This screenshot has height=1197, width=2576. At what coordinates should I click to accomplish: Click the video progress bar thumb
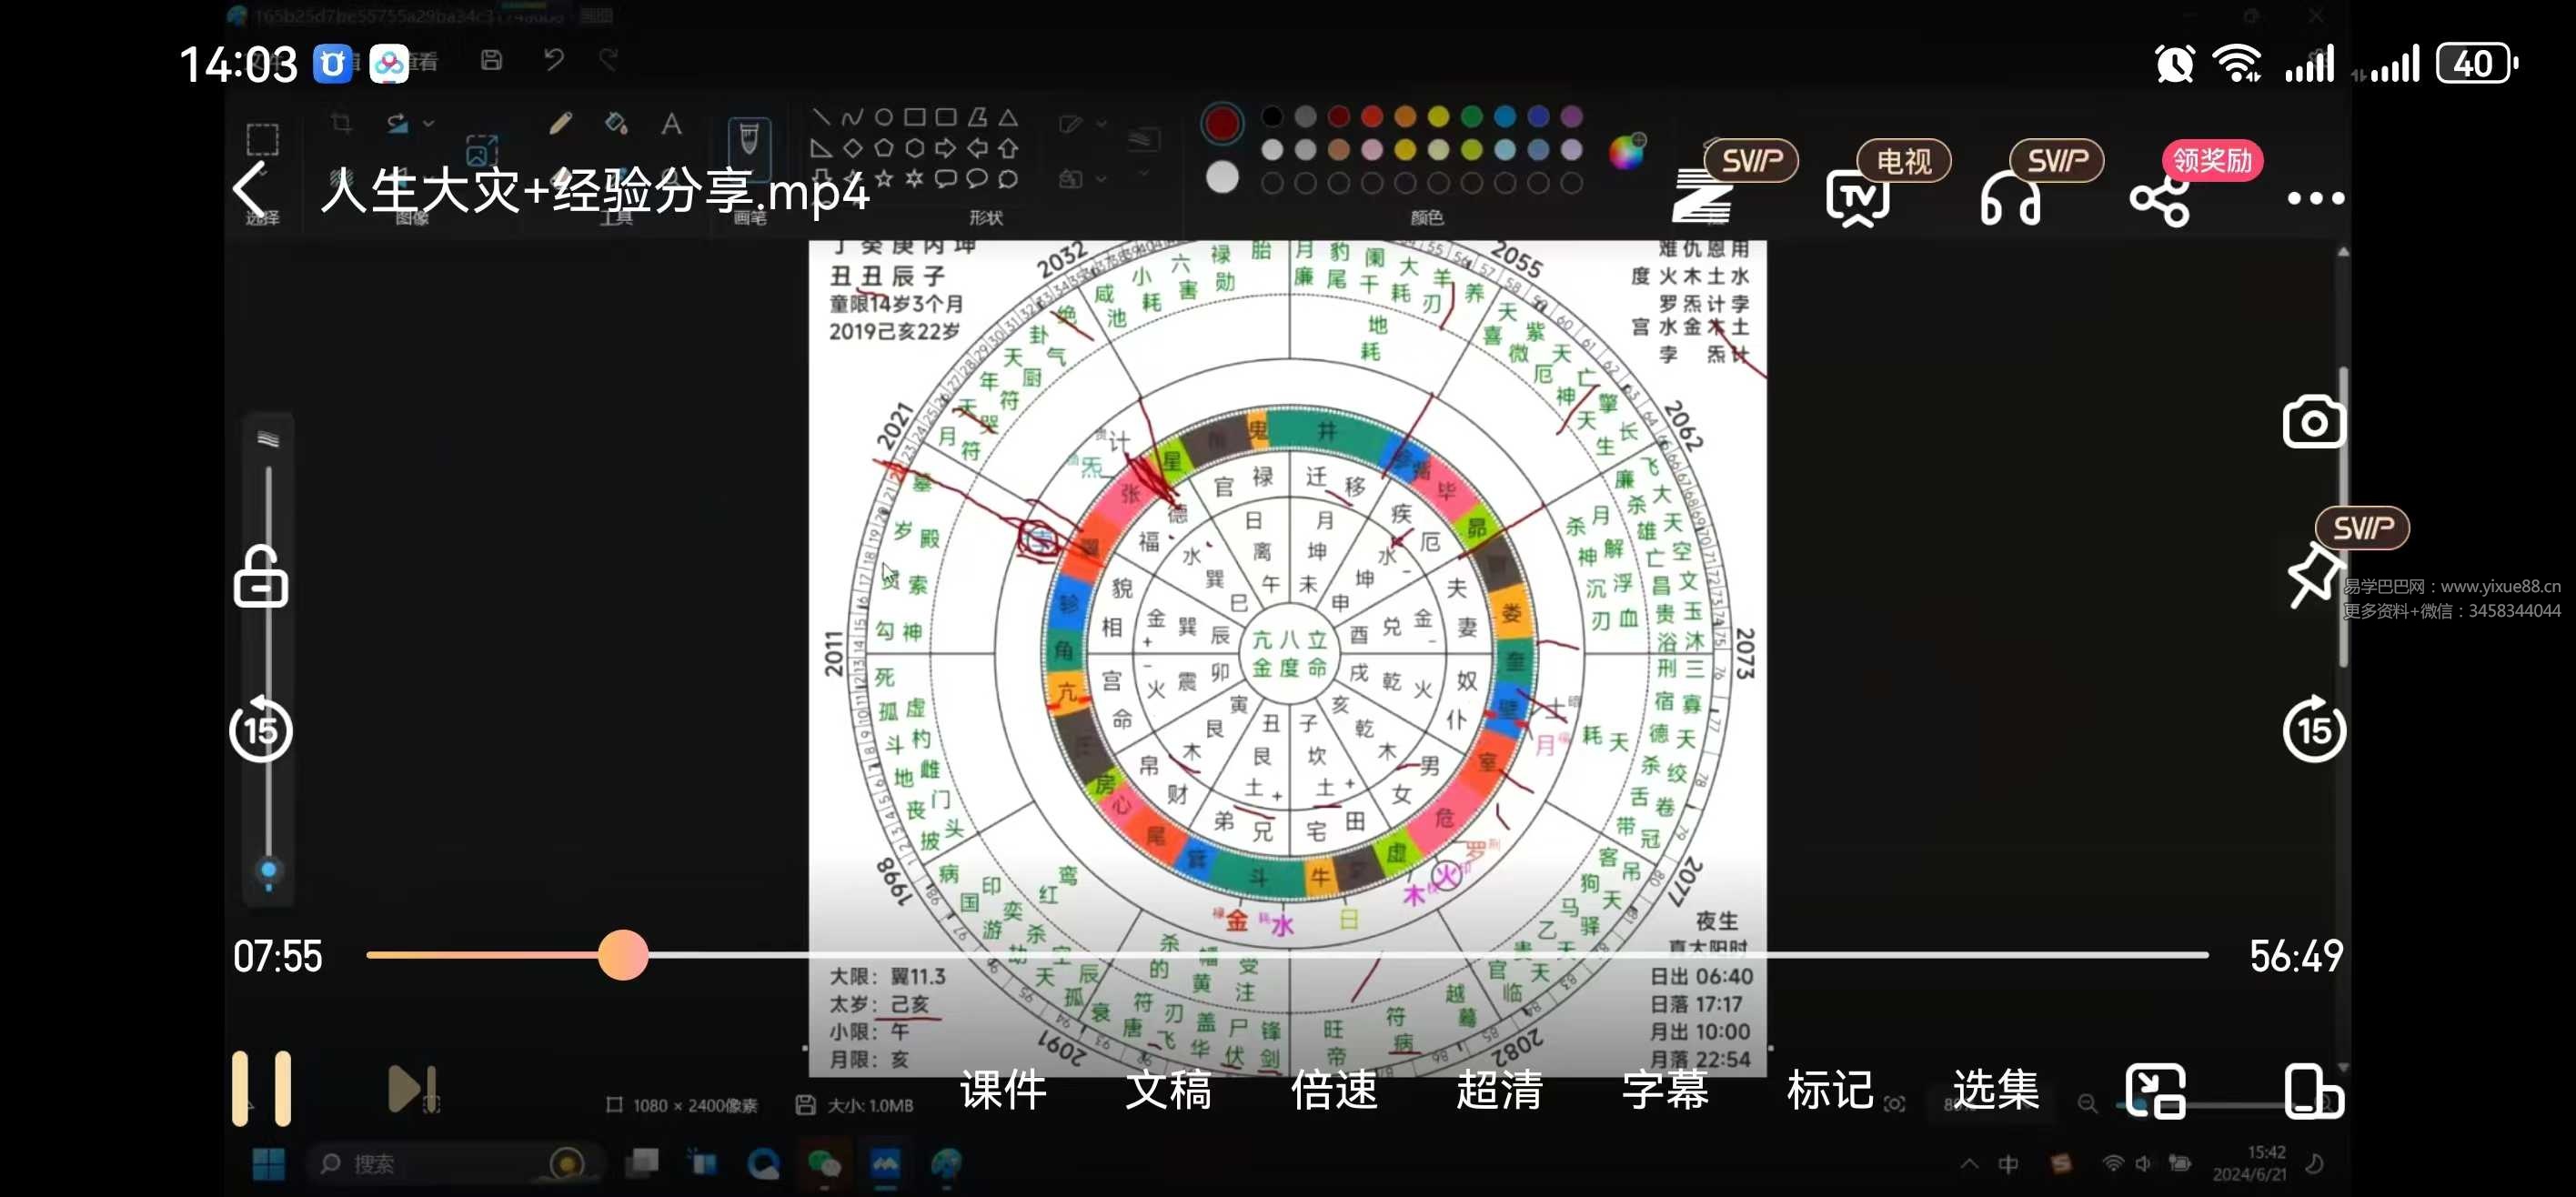tap(623, 955)
